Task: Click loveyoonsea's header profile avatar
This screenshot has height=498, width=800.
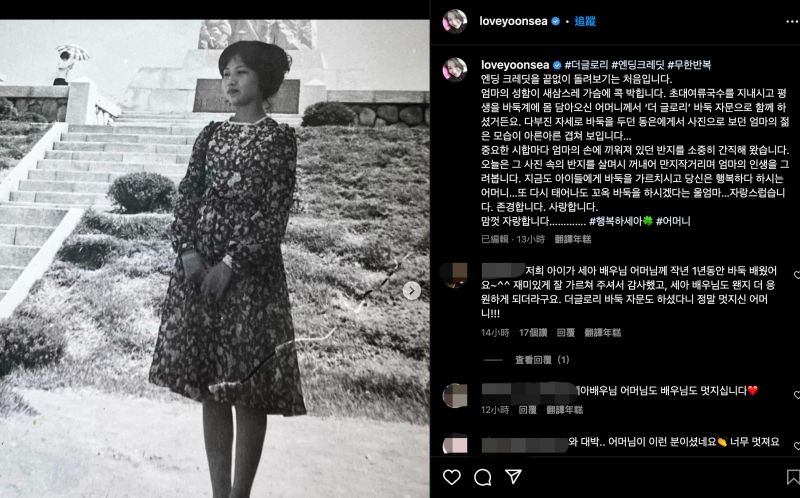Action: (x=455, y=21)
